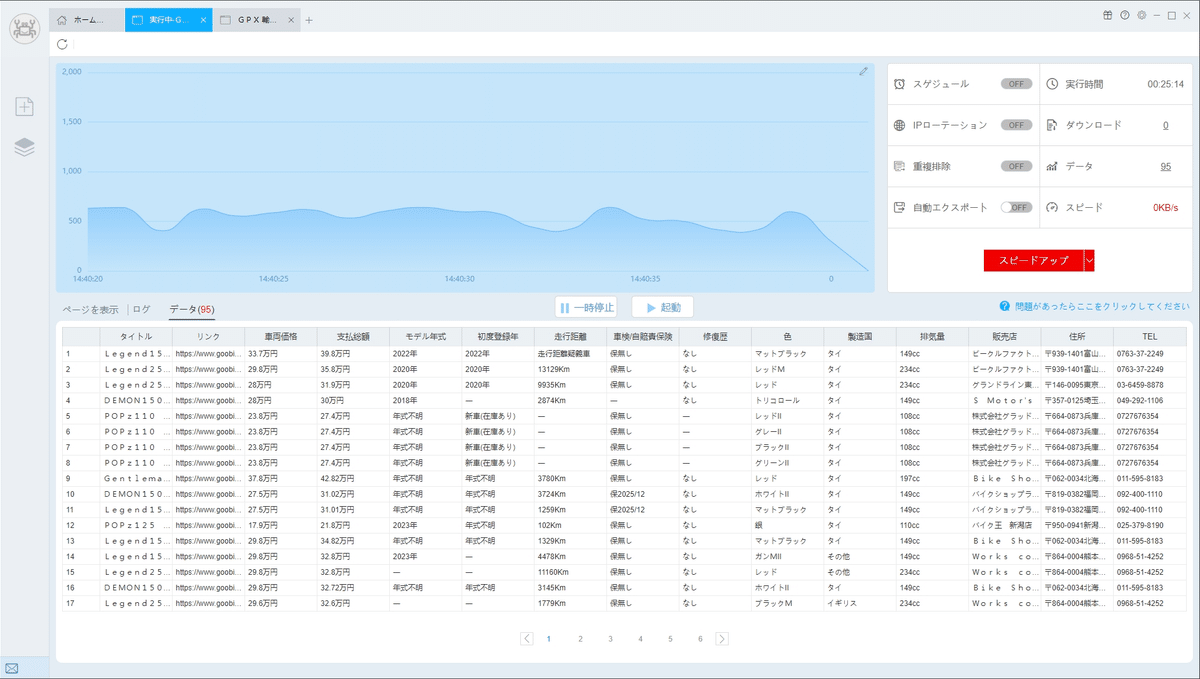1200x679 pixels.
Task: Go to next page arrow in pagination
Action: (x=722, y=638)
